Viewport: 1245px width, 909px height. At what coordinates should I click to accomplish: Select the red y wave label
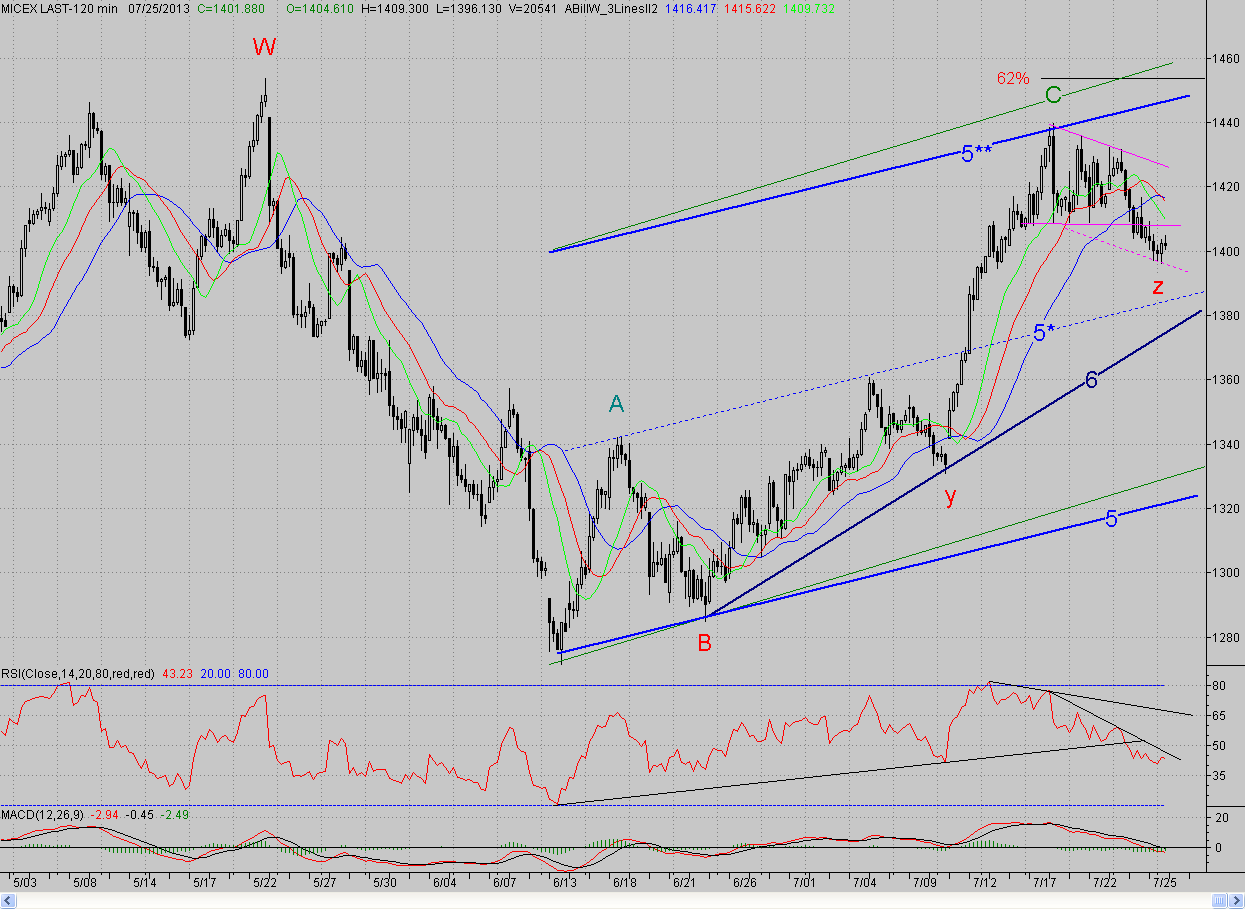pyautogui.click(x=950, y=495)
